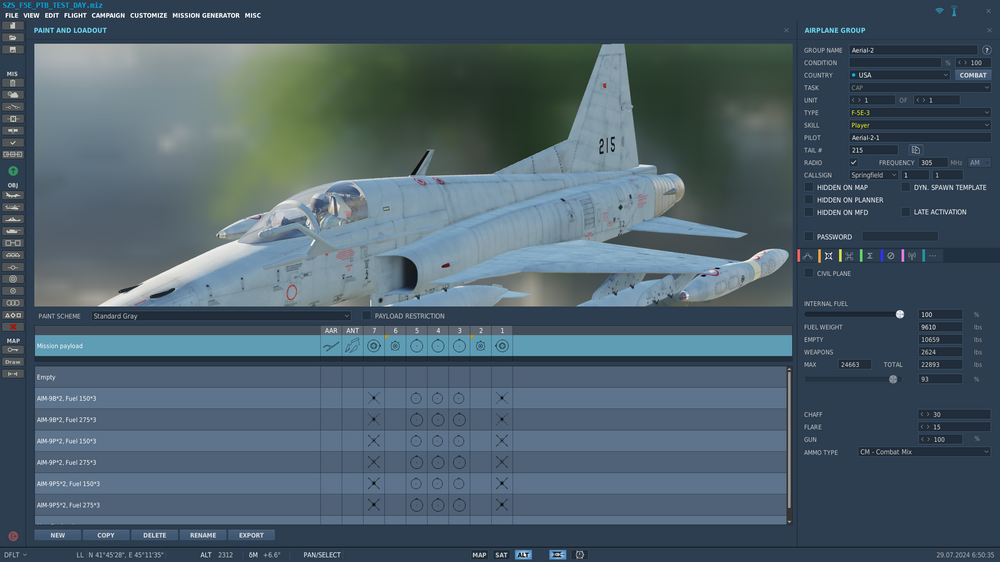This screenshot has width=1000, height=562.
Task: Open the Callsign Springfield dropdown
Action: click(x=873, y=175)
